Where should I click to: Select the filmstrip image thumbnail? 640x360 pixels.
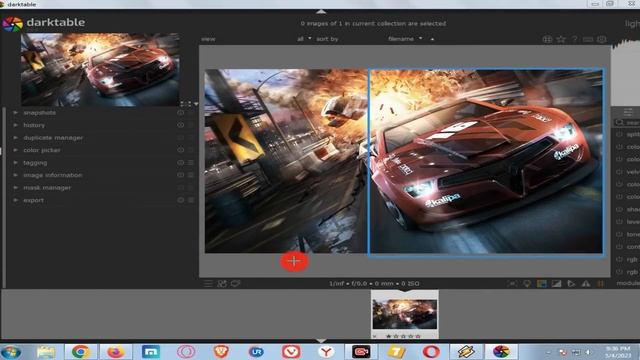[x=404, y=313]
